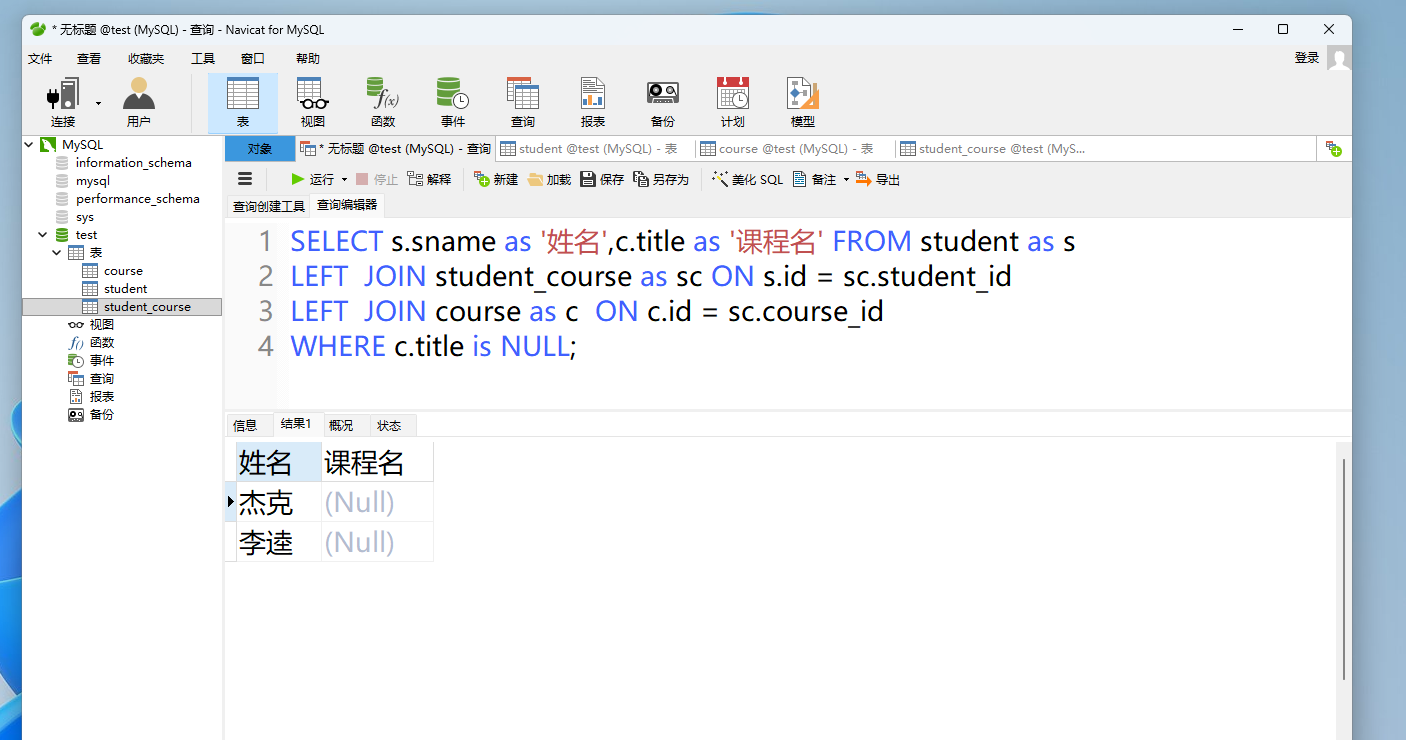Click the 停止 stop button
The height and width of the screenshot is (740, 1406).
(377, 180)
